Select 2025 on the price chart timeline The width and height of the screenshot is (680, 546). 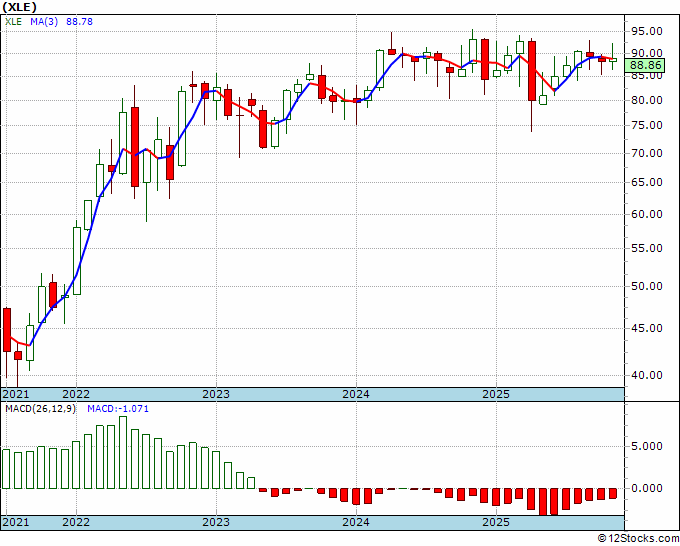tap(497, 395)
